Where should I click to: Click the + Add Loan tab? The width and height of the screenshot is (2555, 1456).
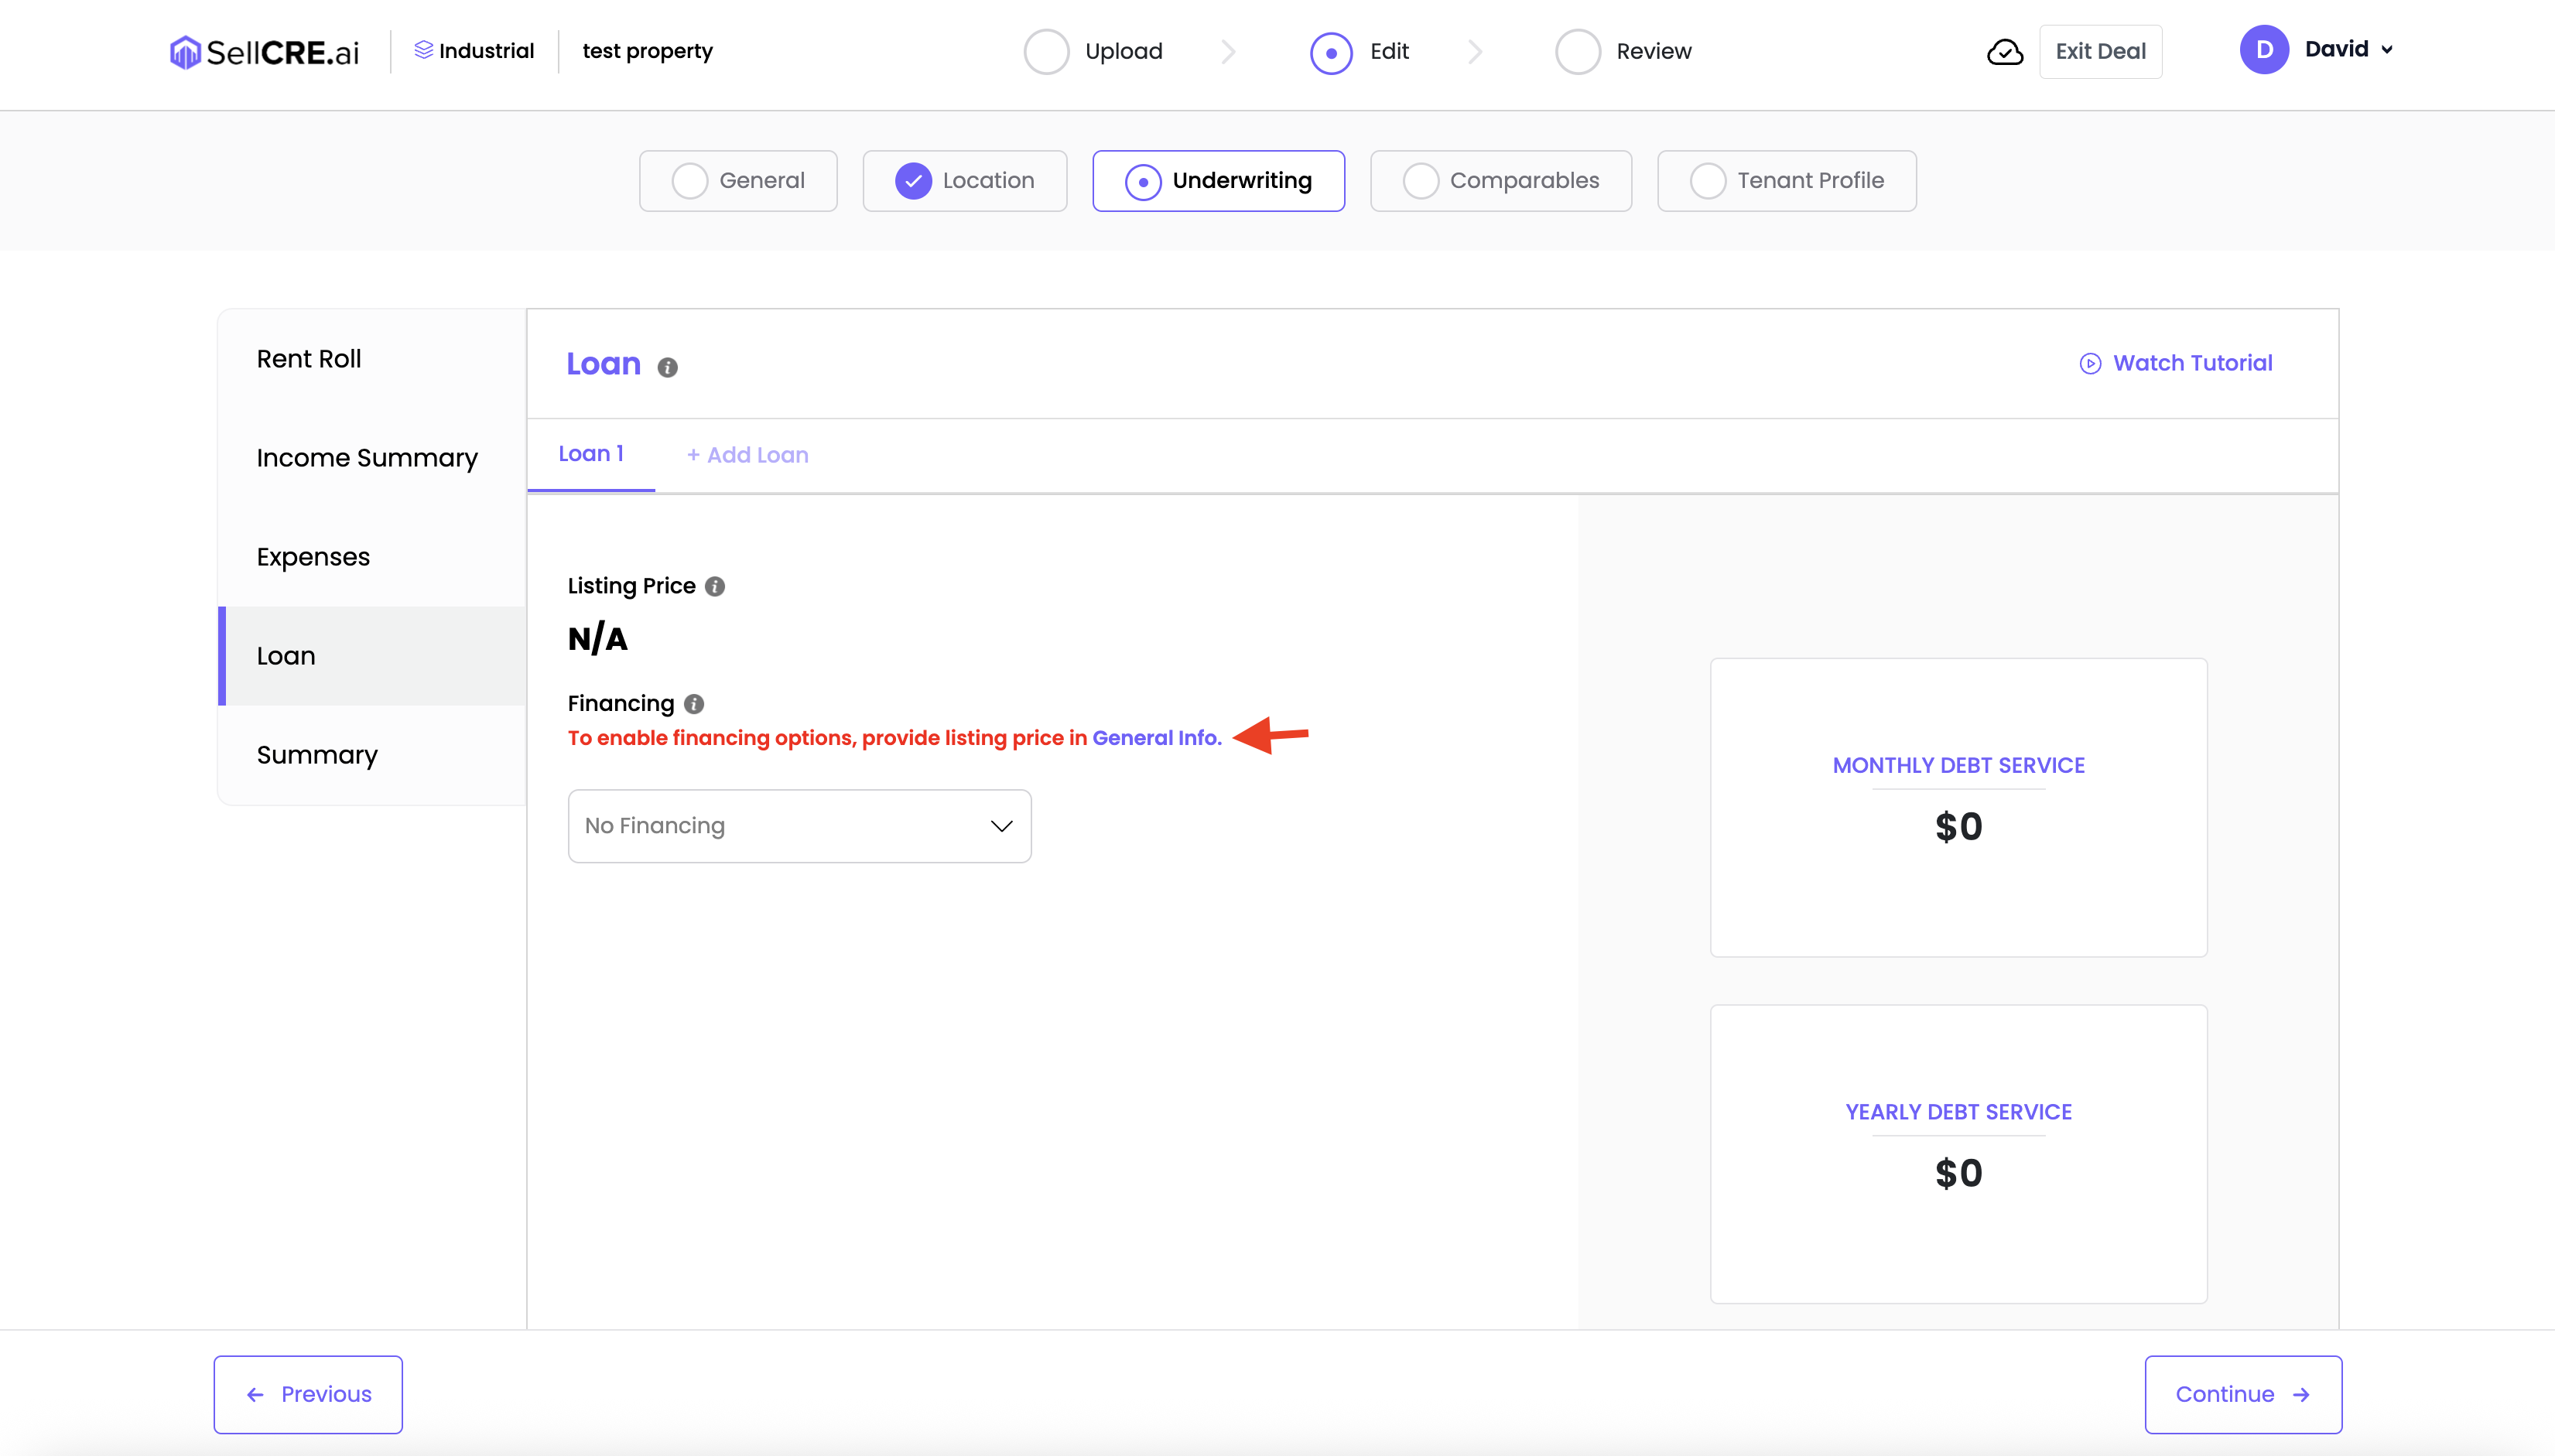pyautogui.click(x=747, y=455)
